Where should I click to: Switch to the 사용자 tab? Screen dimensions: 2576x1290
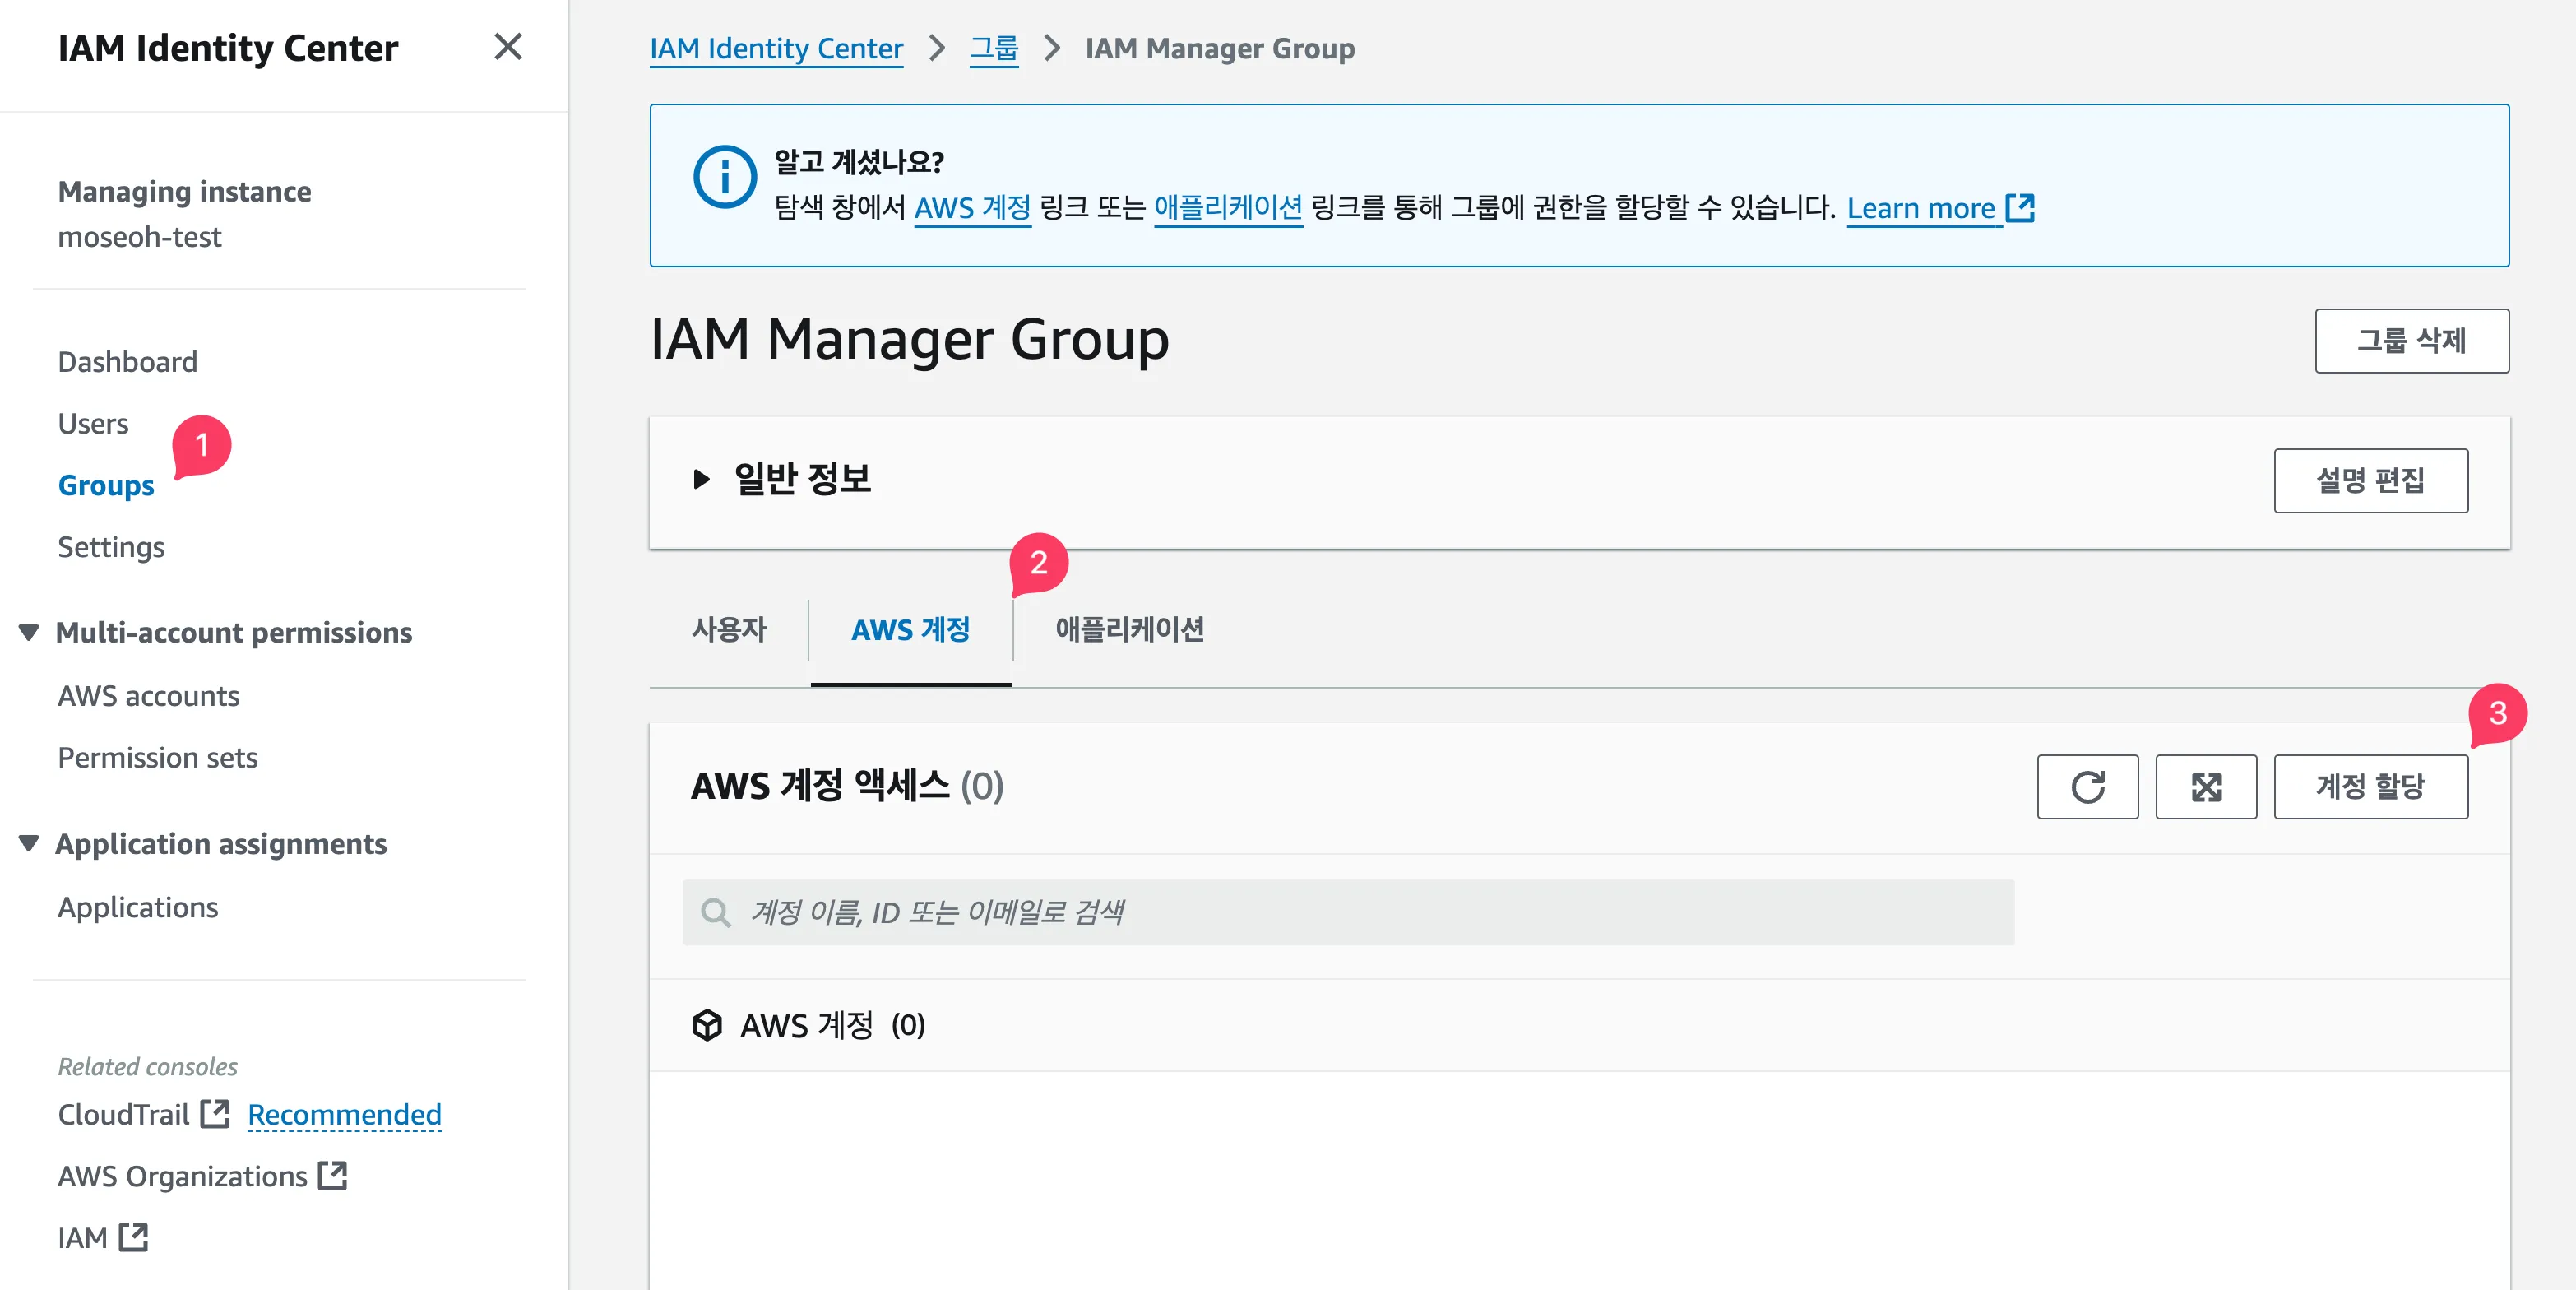coord(729,629)
